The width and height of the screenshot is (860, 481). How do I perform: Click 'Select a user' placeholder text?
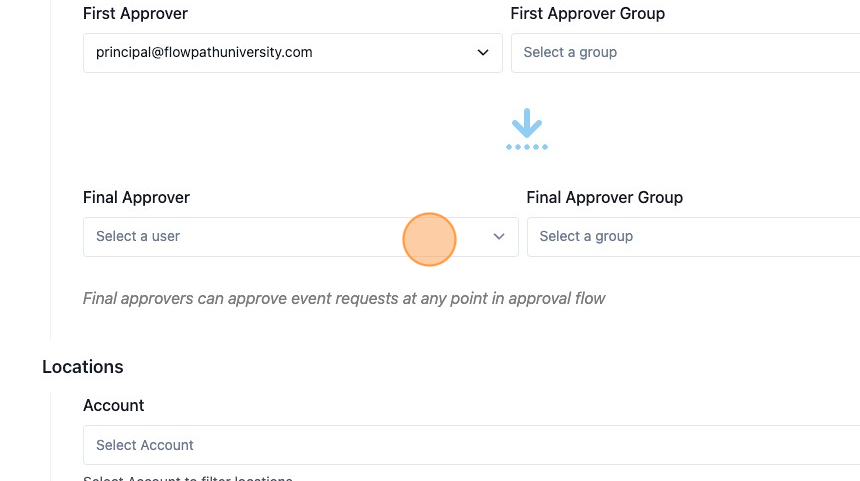[138, 236]
